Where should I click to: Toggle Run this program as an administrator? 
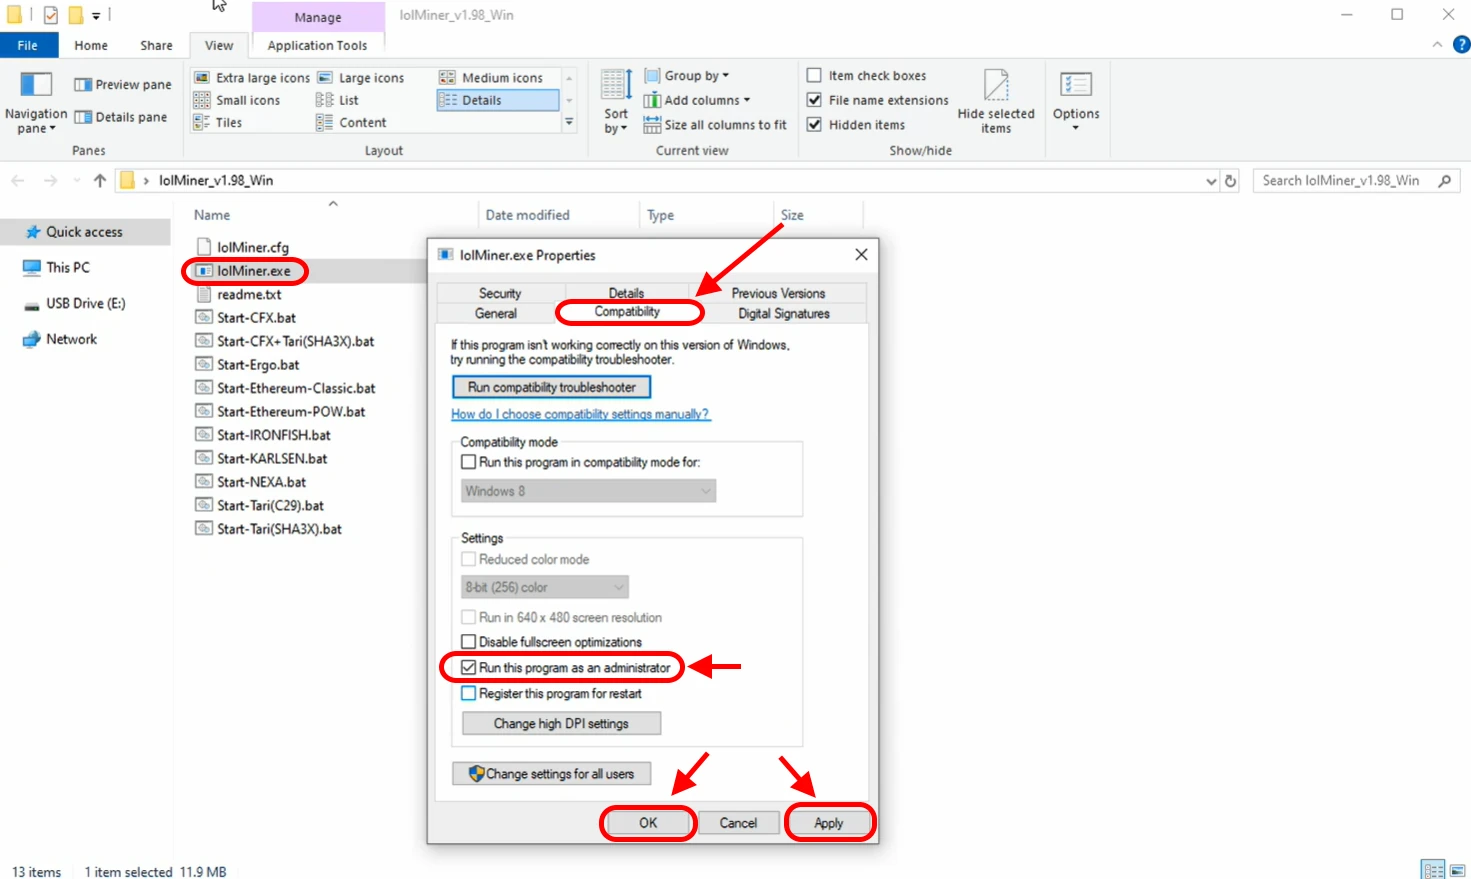tap(468, 667)
